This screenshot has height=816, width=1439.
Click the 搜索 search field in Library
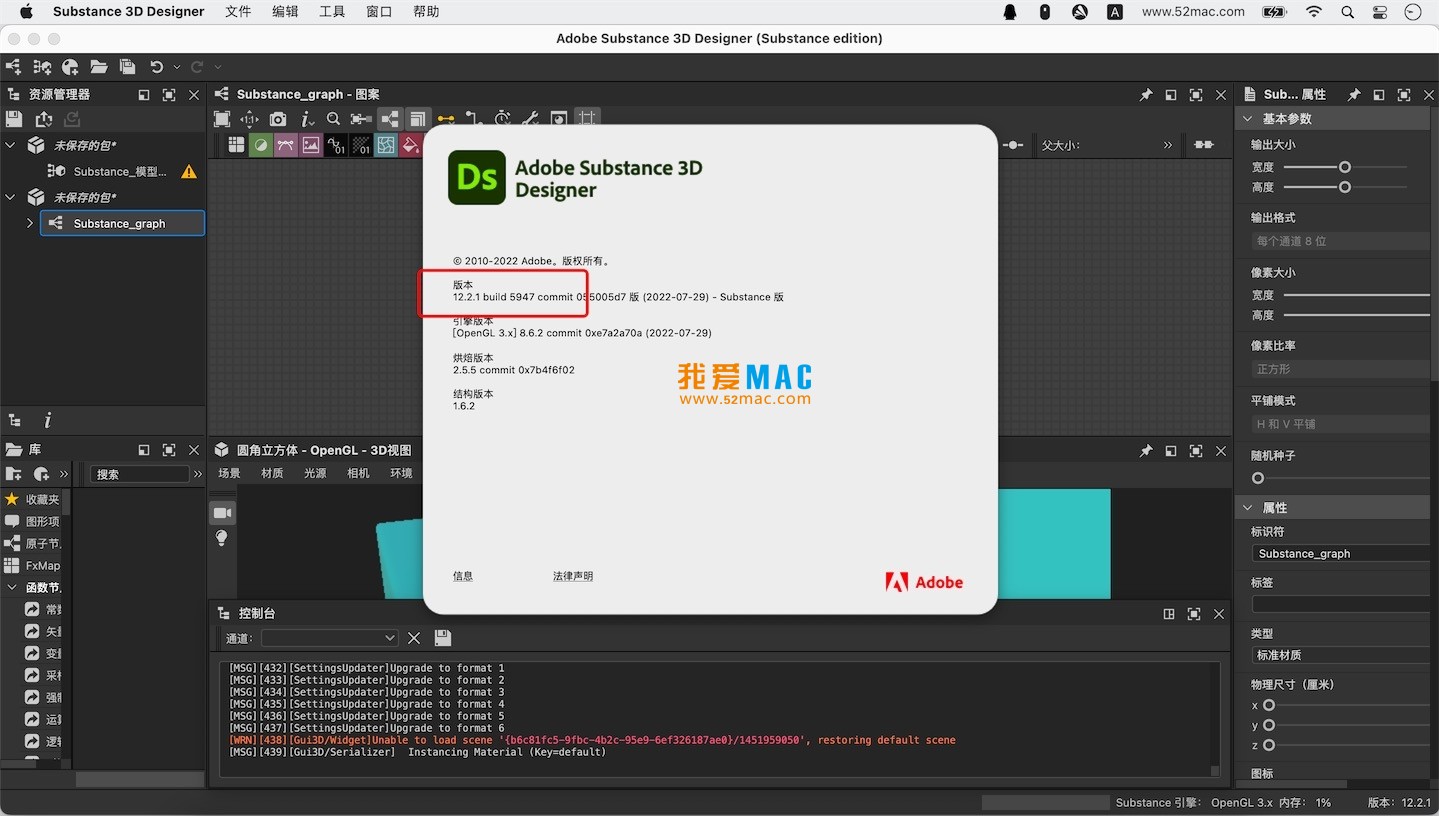click(140, 474)
